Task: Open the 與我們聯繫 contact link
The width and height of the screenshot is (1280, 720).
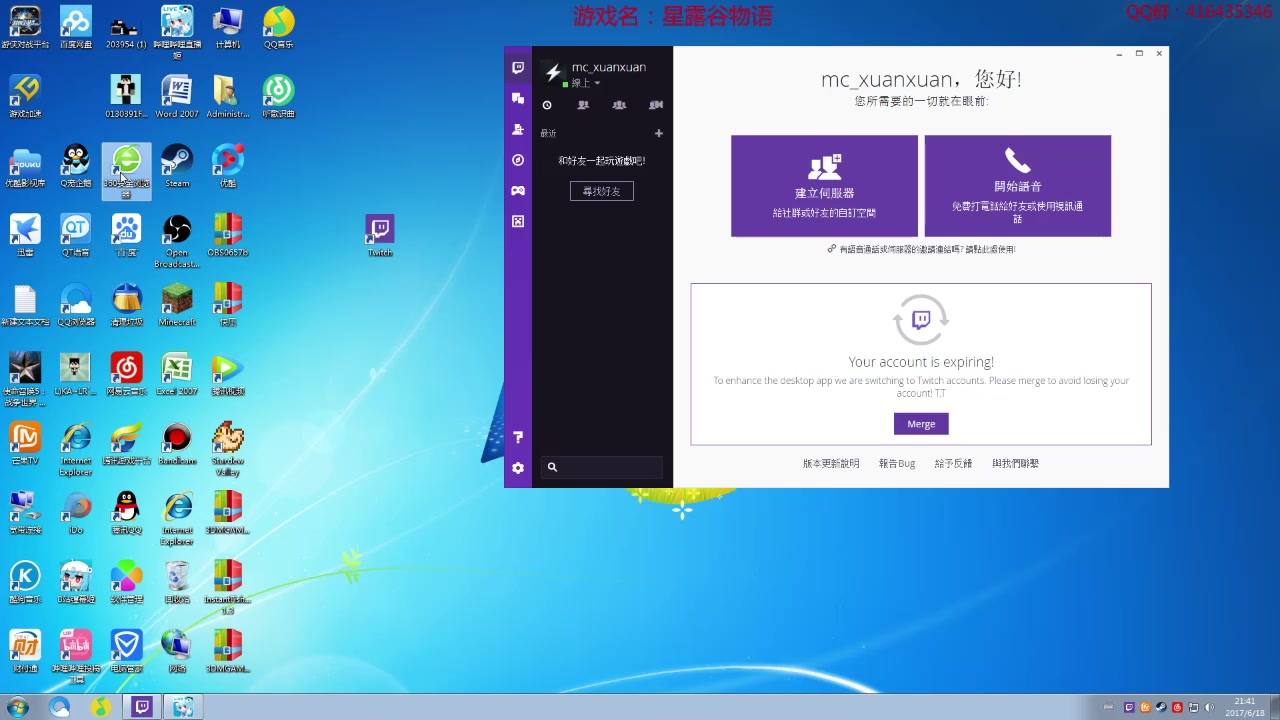Action: [1015, 464]
